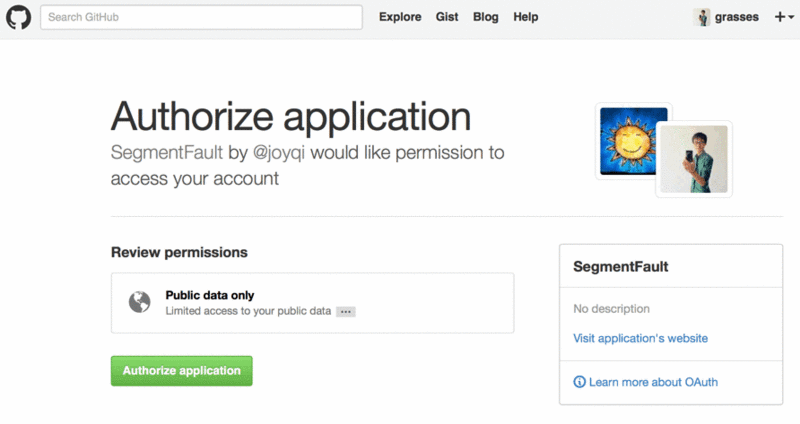Click the info icon beside Learn more about OAuth

pos(579,382)
